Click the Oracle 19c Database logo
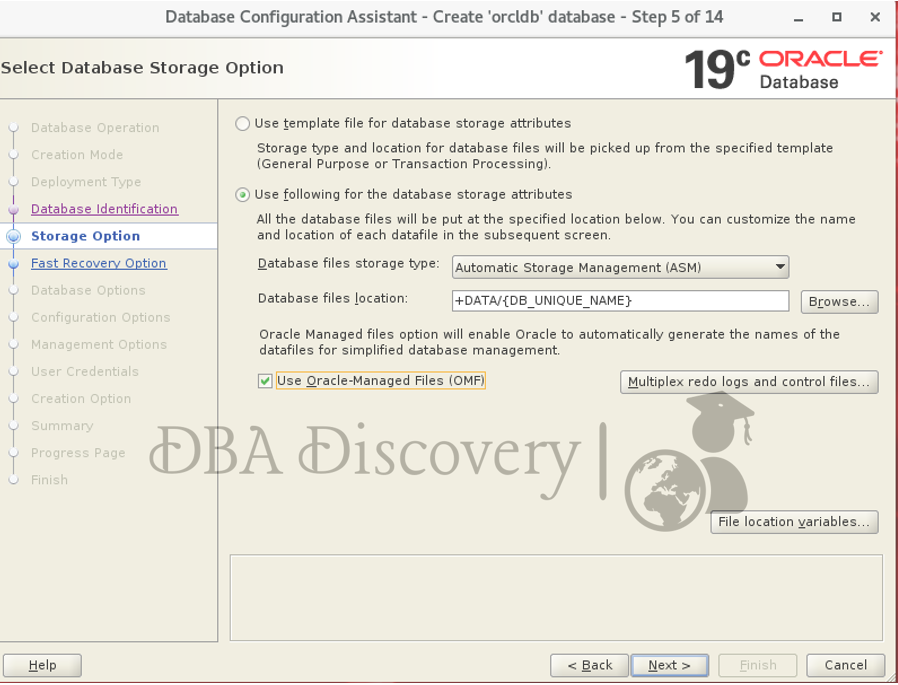Screen dimensions: 898x685 782,69
